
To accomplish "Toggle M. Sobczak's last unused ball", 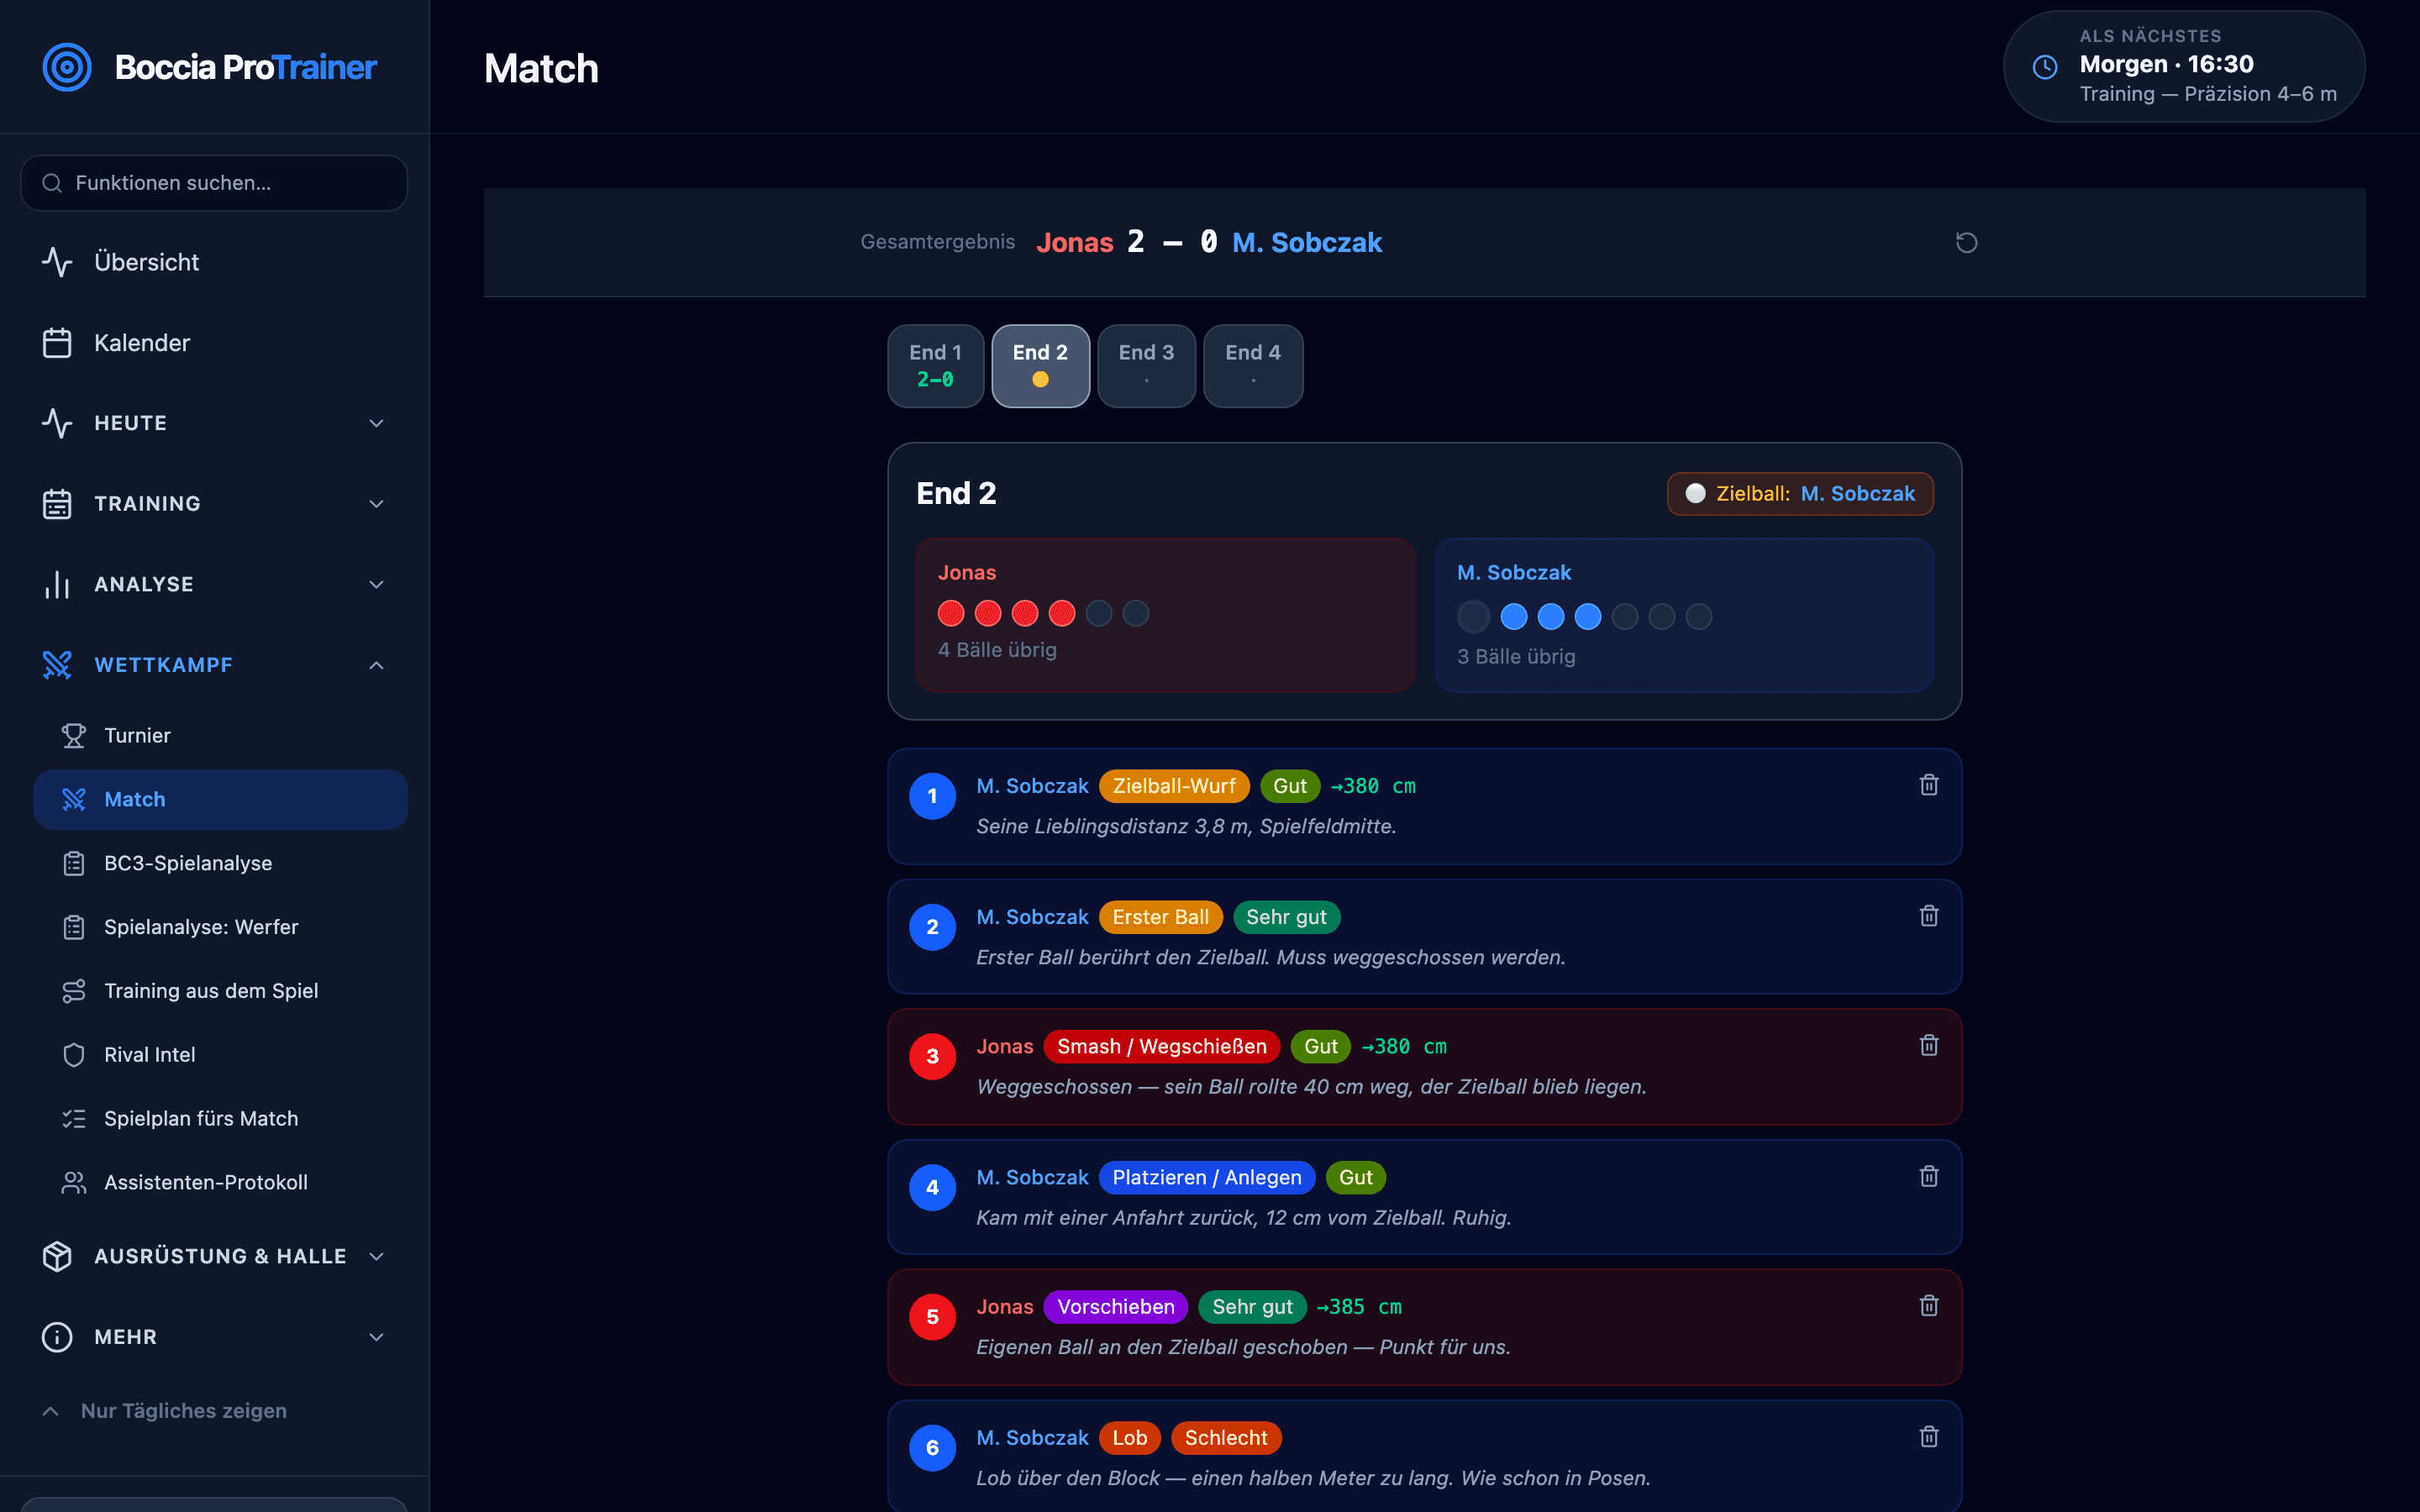I will tap(1699, 617).
